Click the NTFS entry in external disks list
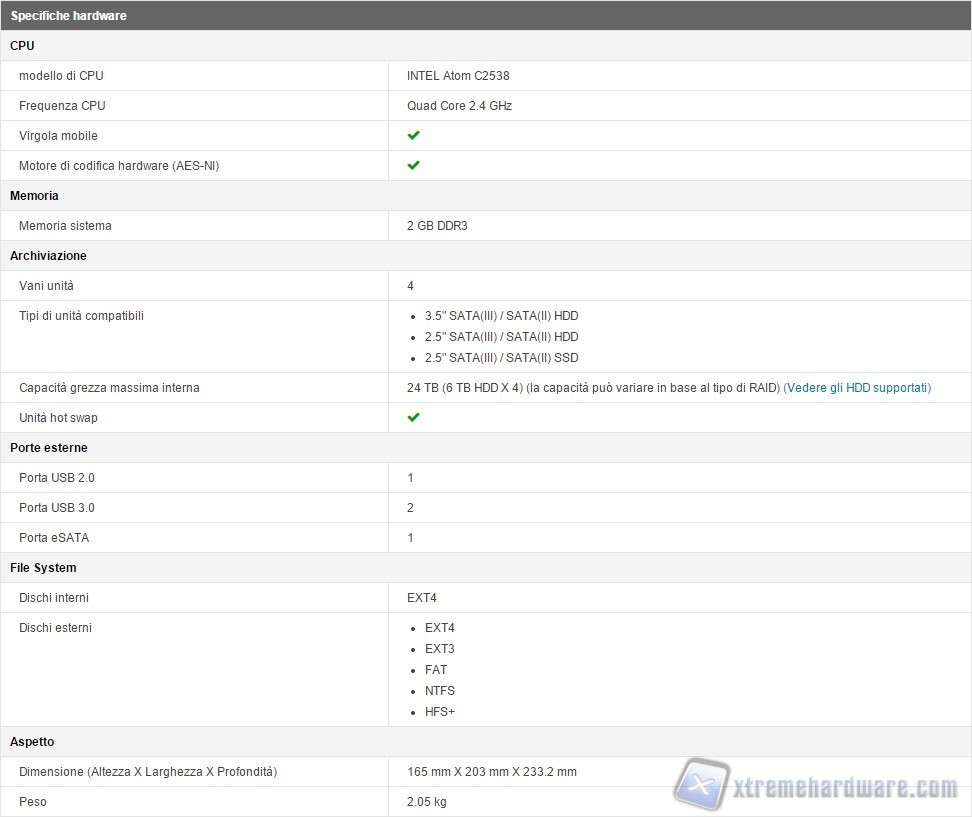 [439, 691]
